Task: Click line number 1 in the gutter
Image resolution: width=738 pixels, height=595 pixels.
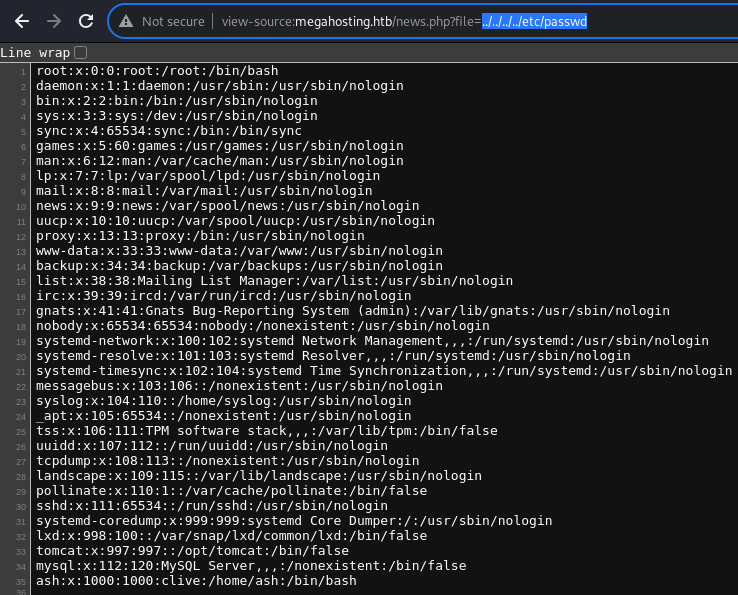Action: 24,72
